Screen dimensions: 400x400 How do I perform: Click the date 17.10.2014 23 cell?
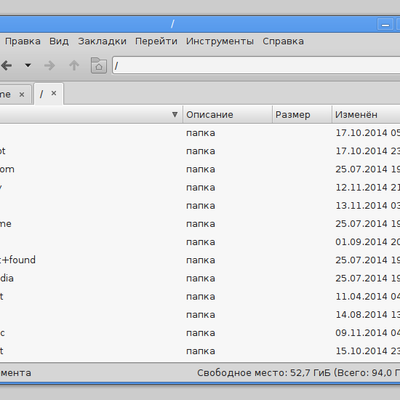pyautogui.click(x=367, y=151)
